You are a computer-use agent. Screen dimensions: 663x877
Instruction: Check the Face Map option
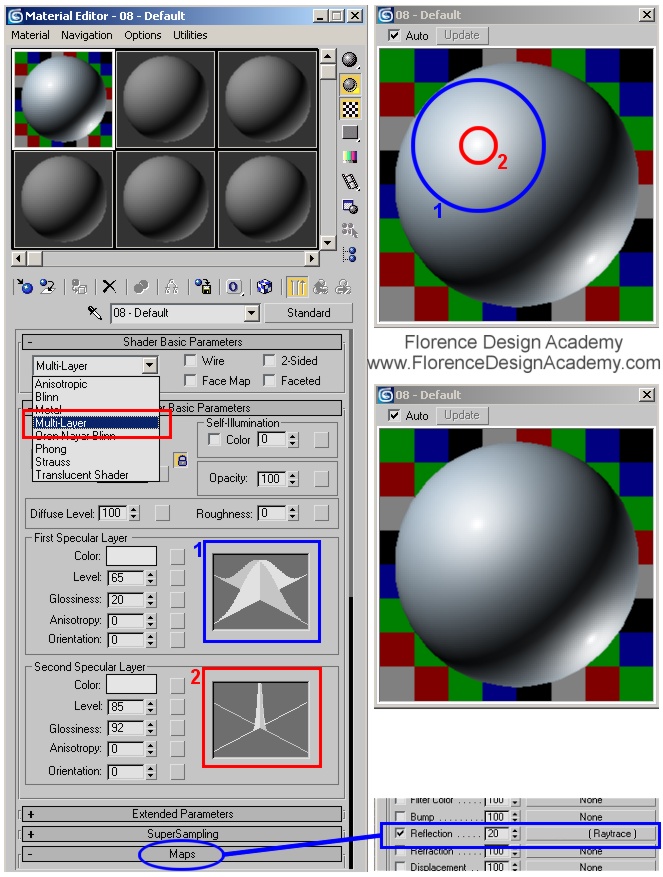tap(192, 381)
